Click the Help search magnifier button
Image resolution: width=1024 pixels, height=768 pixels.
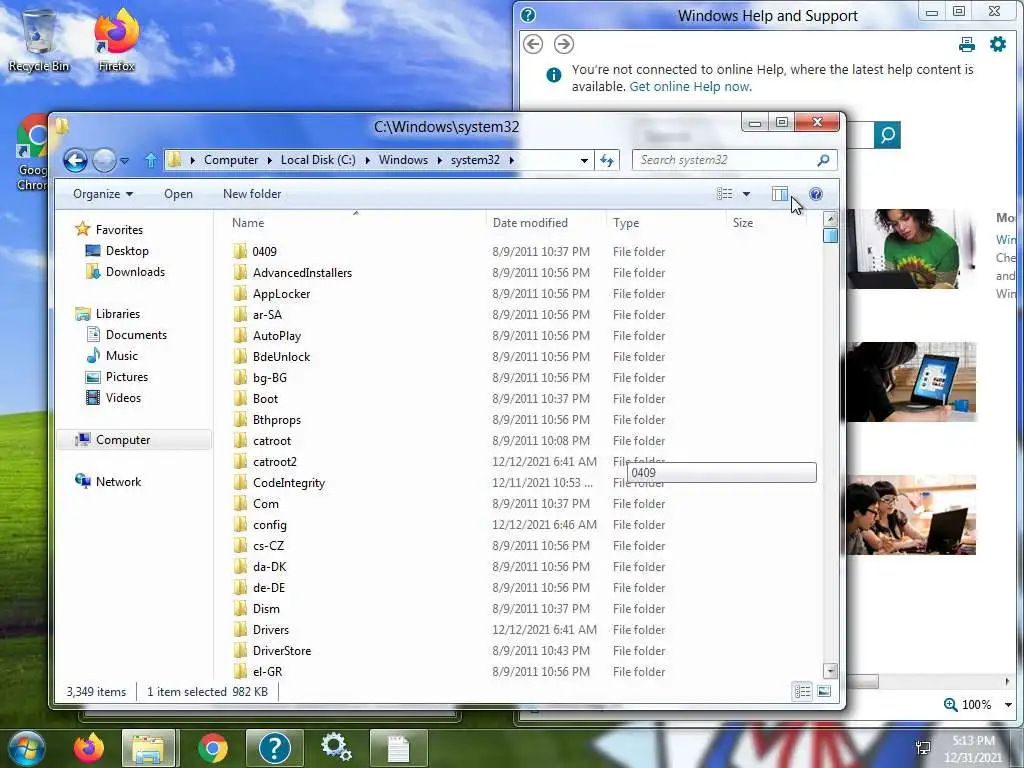pyautogui.click(x=888, y=135)
